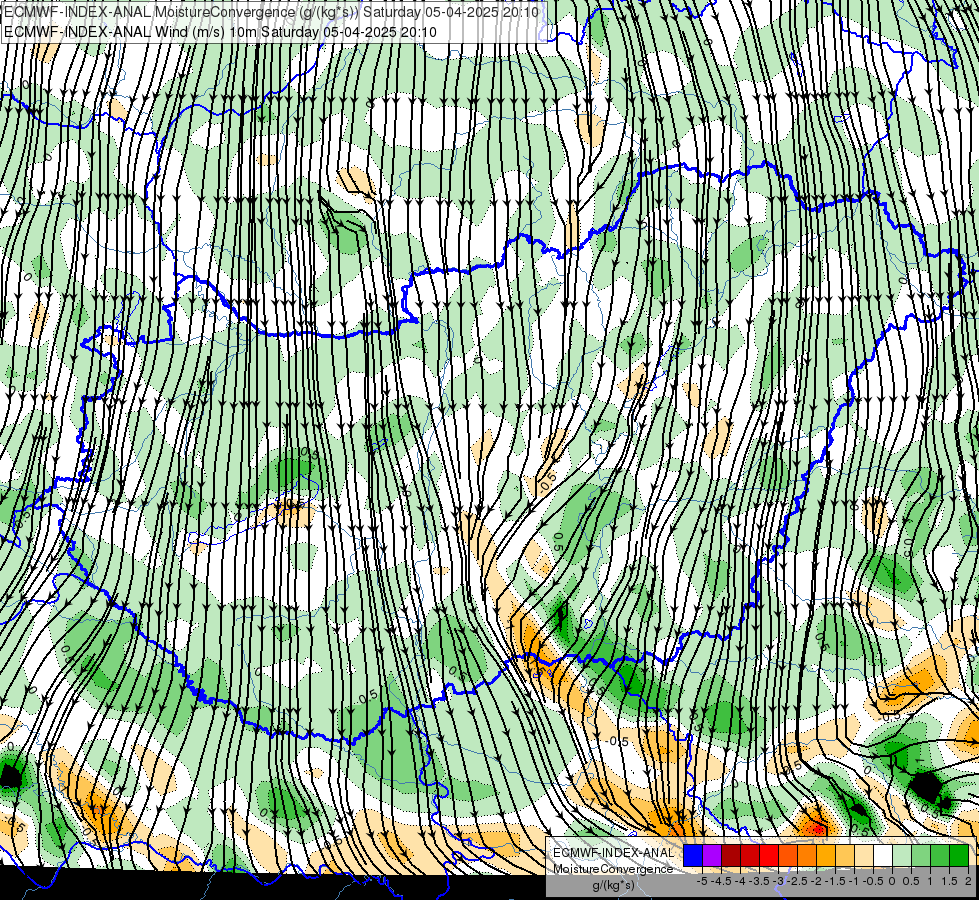Click the legend tick value 2

tap(968, 881)
